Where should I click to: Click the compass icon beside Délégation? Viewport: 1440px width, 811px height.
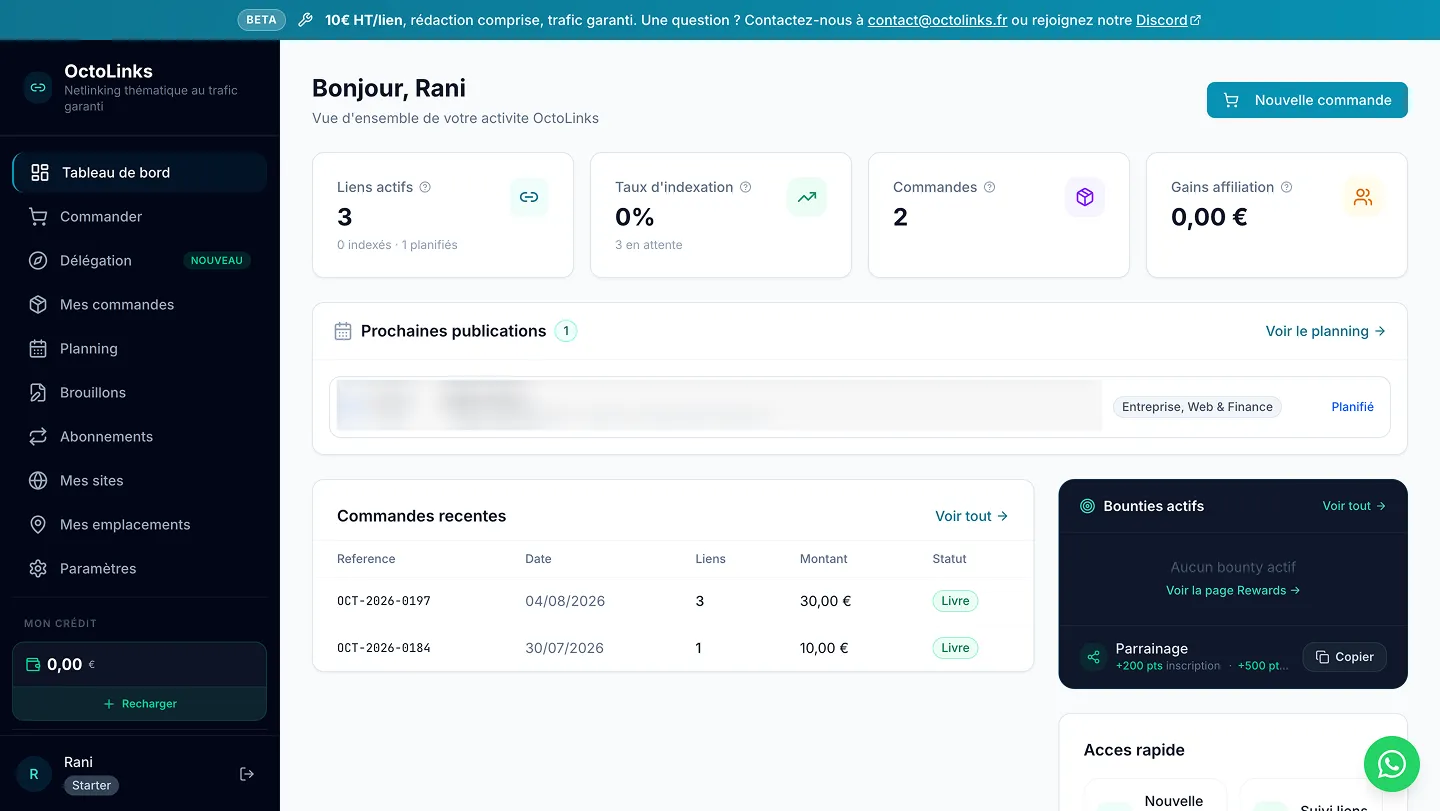[38, 260]
